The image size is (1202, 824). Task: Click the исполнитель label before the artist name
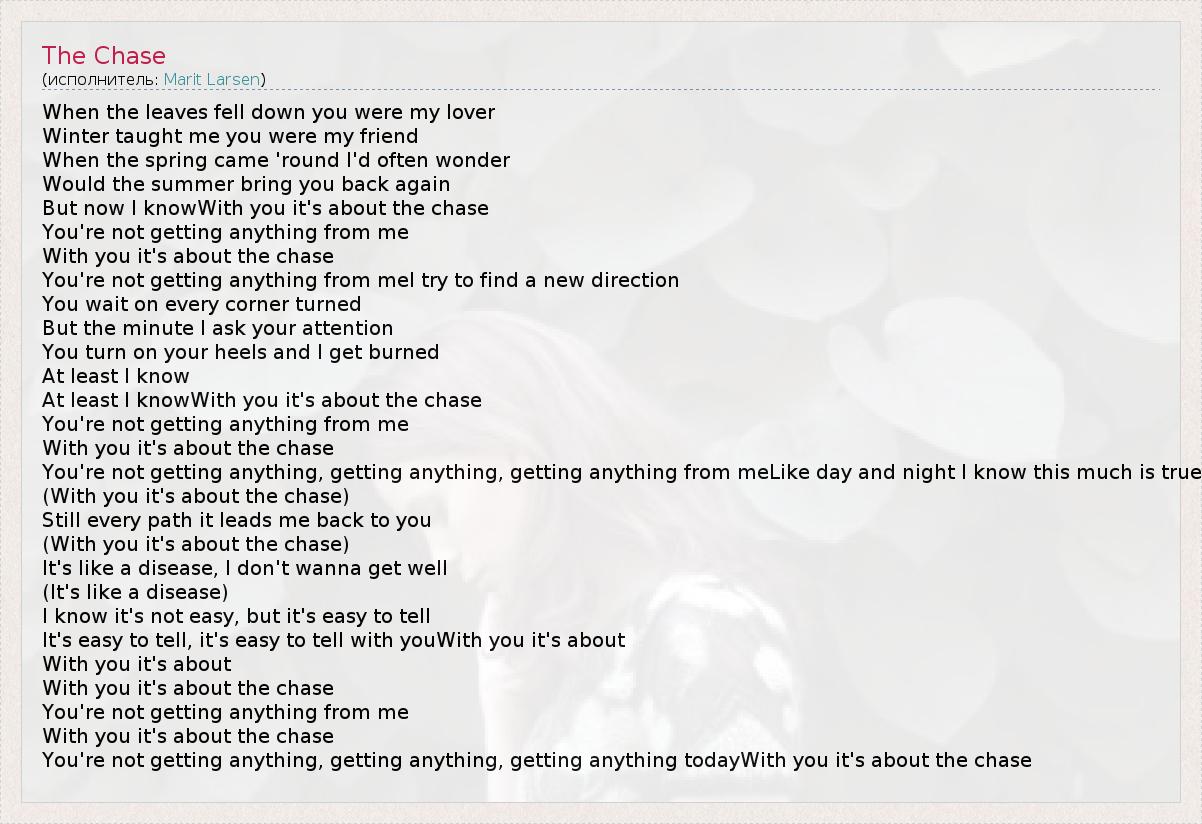(102, 79)
